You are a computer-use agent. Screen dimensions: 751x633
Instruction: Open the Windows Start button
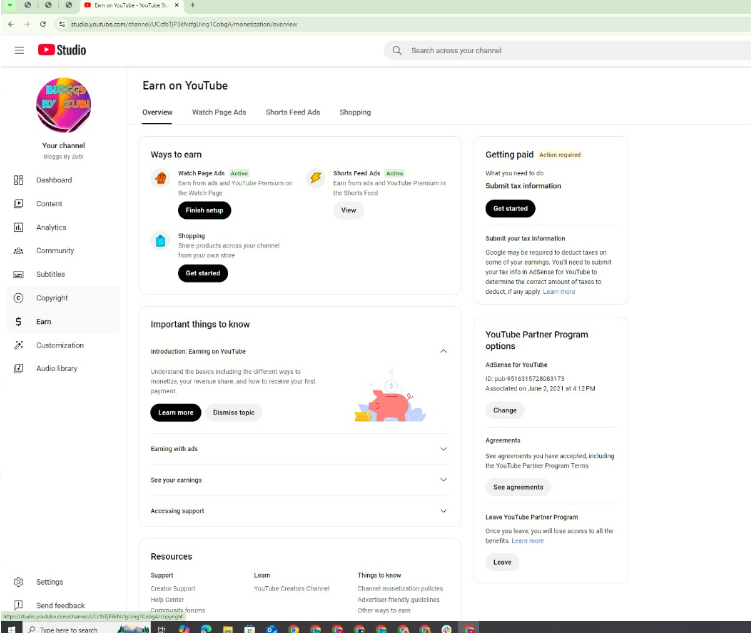coord(11,629)
